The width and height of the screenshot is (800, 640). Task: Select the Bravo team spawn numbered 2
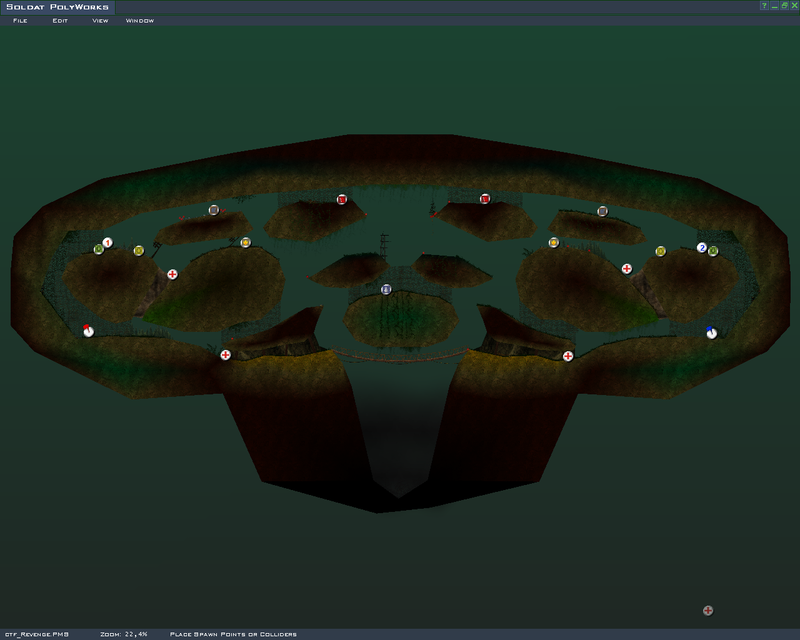pyautogui.click(x=702, y=247)
